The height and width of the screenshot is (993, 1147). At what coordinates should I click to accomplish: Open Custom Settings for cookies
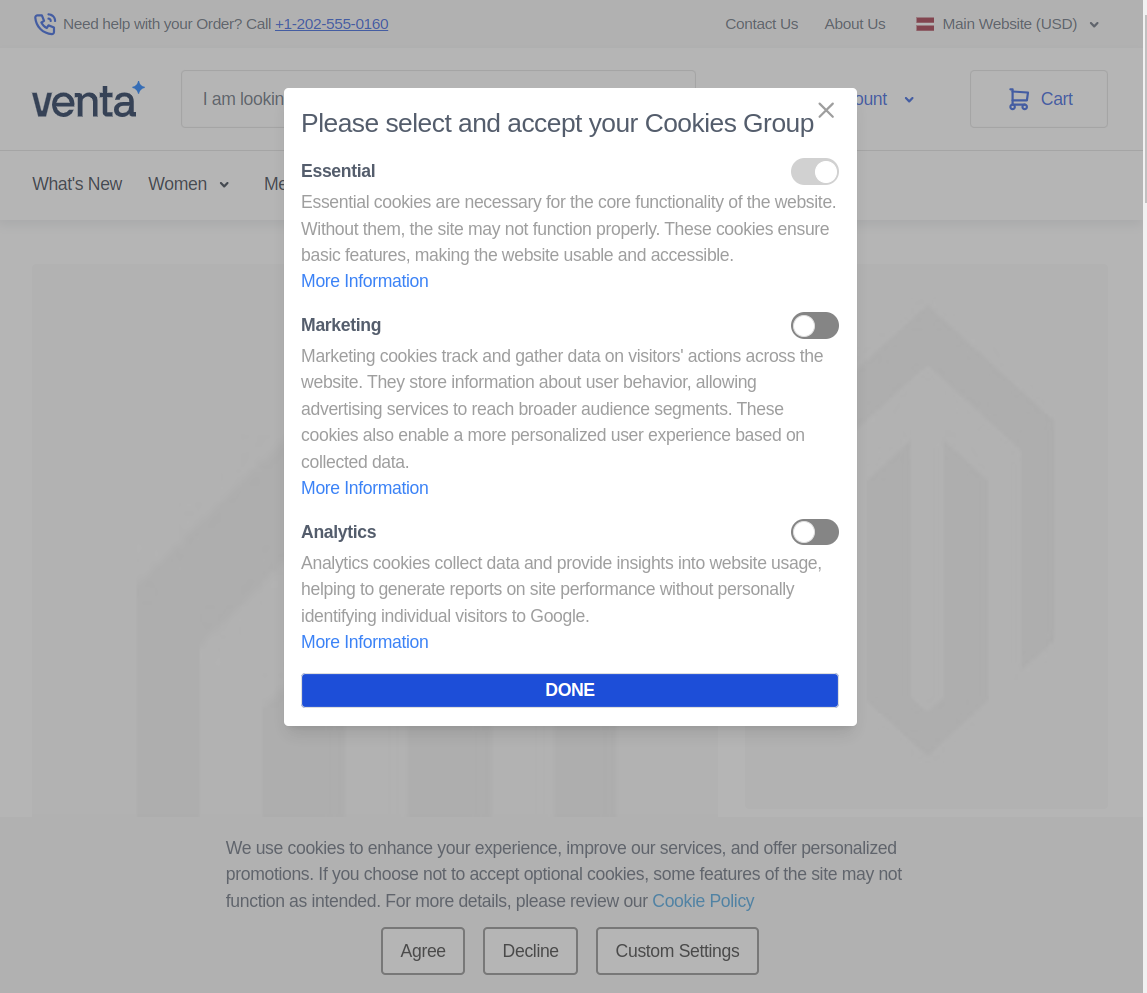pos(677,951)
